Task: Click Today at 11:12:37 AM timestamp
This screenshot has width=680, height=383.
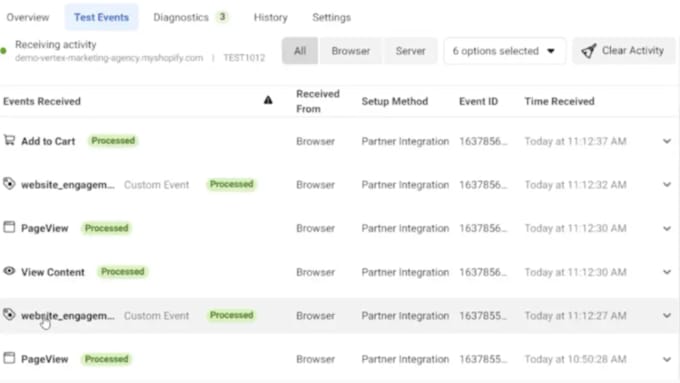Action: click(x=575, y=141)
